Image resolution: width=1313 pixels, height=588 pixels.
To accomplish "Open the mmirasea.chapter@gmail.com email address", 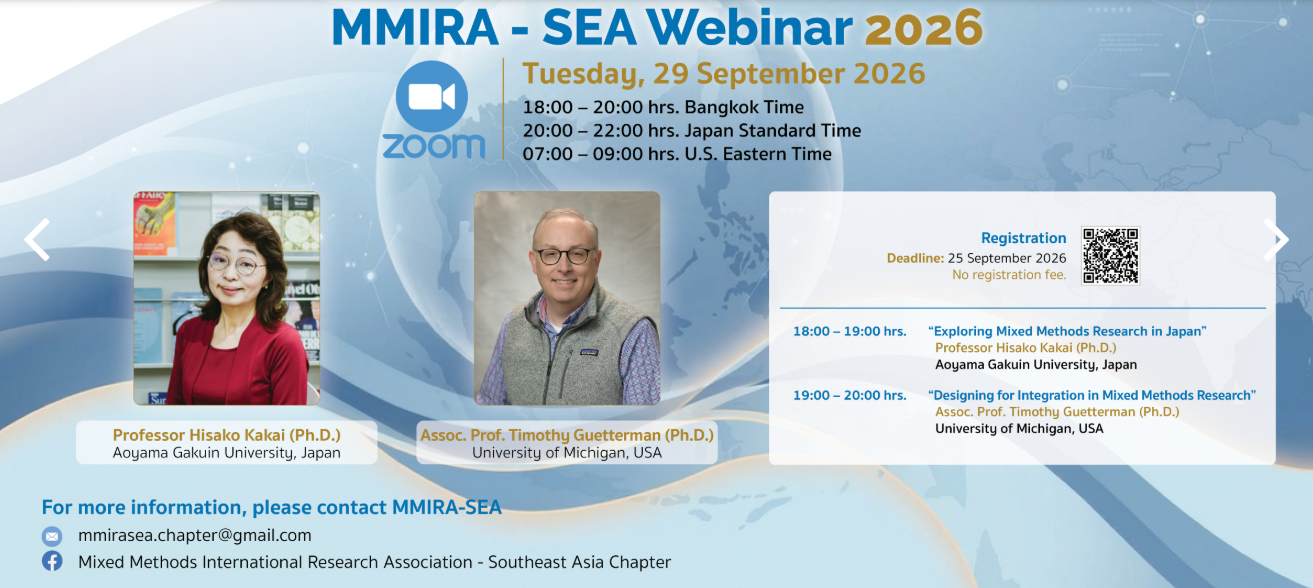I will pos(195,535).
